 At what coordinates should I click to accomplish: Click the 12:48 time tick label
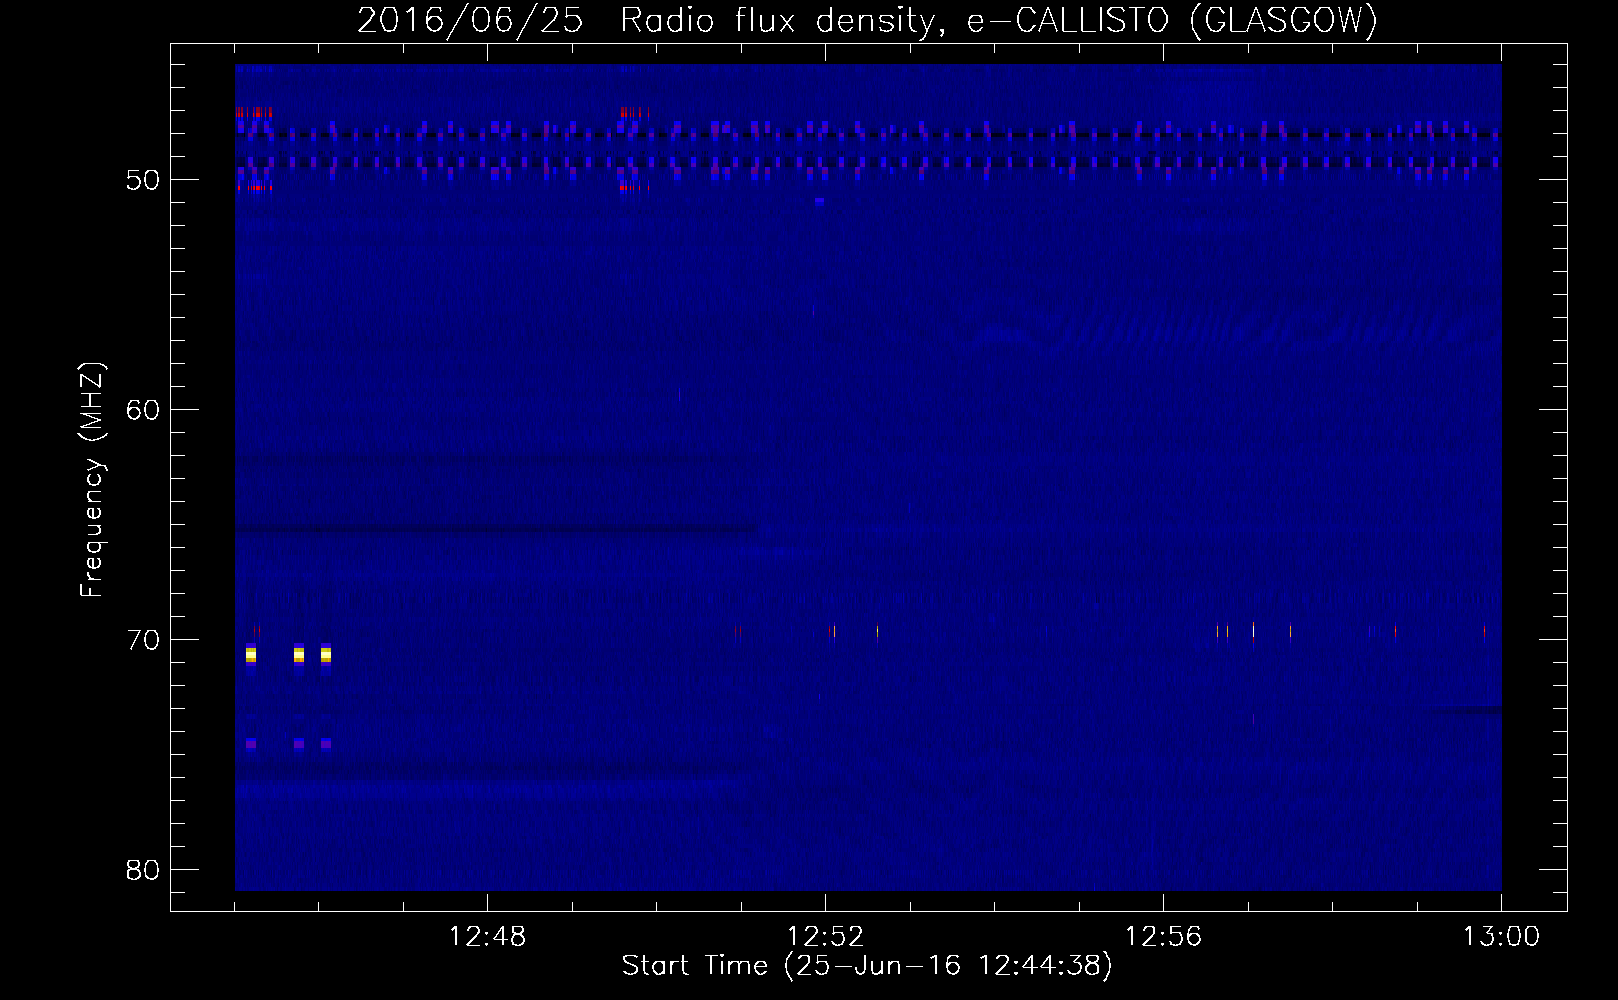[x=487, y=937]
